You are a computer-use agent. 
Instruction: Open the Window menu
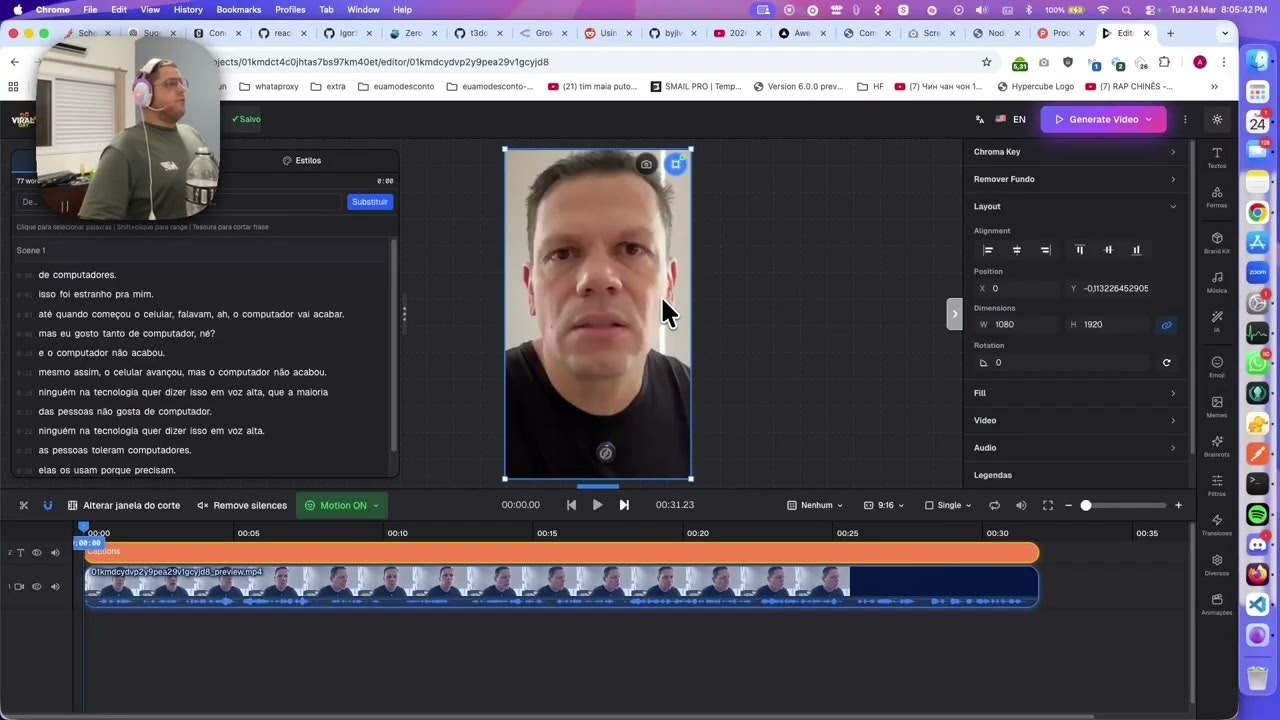point(363,9)
